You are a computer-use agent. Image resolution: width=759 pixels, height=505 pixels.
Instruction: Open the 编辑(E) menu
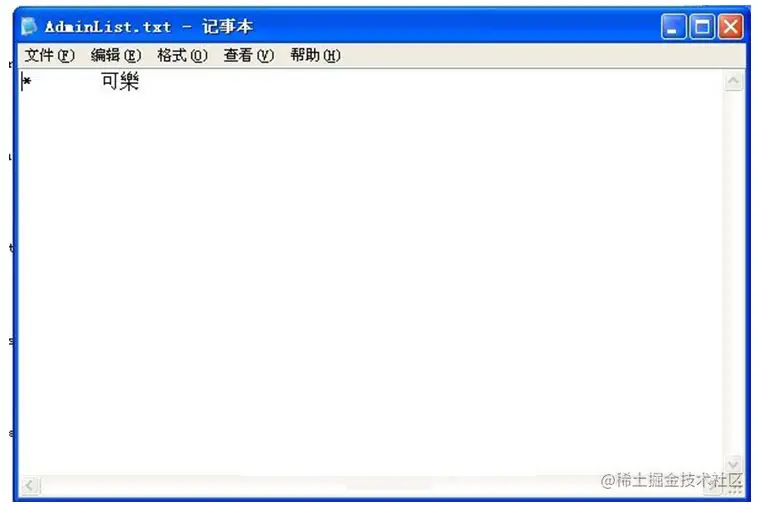(116, 55)
